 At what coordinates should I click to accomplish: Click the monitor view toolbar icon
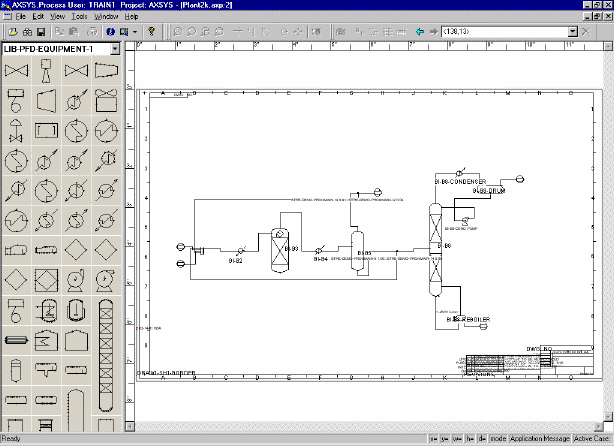tap(124, 32)
